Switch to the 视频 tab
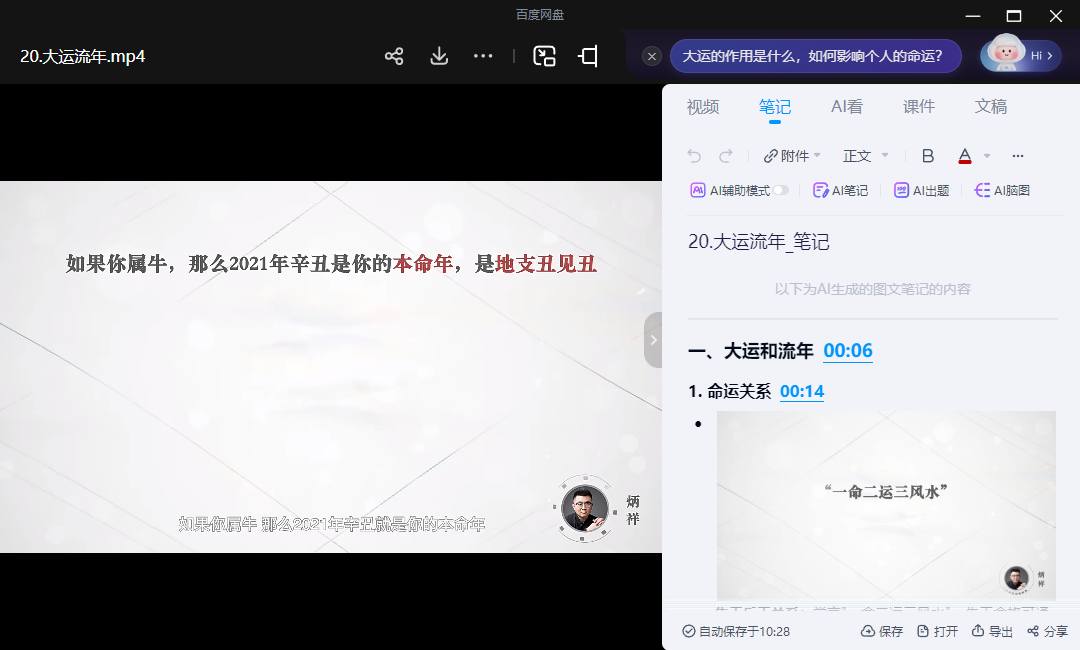Viewport: 1080px width, 650px height. (x=703, y=106)
